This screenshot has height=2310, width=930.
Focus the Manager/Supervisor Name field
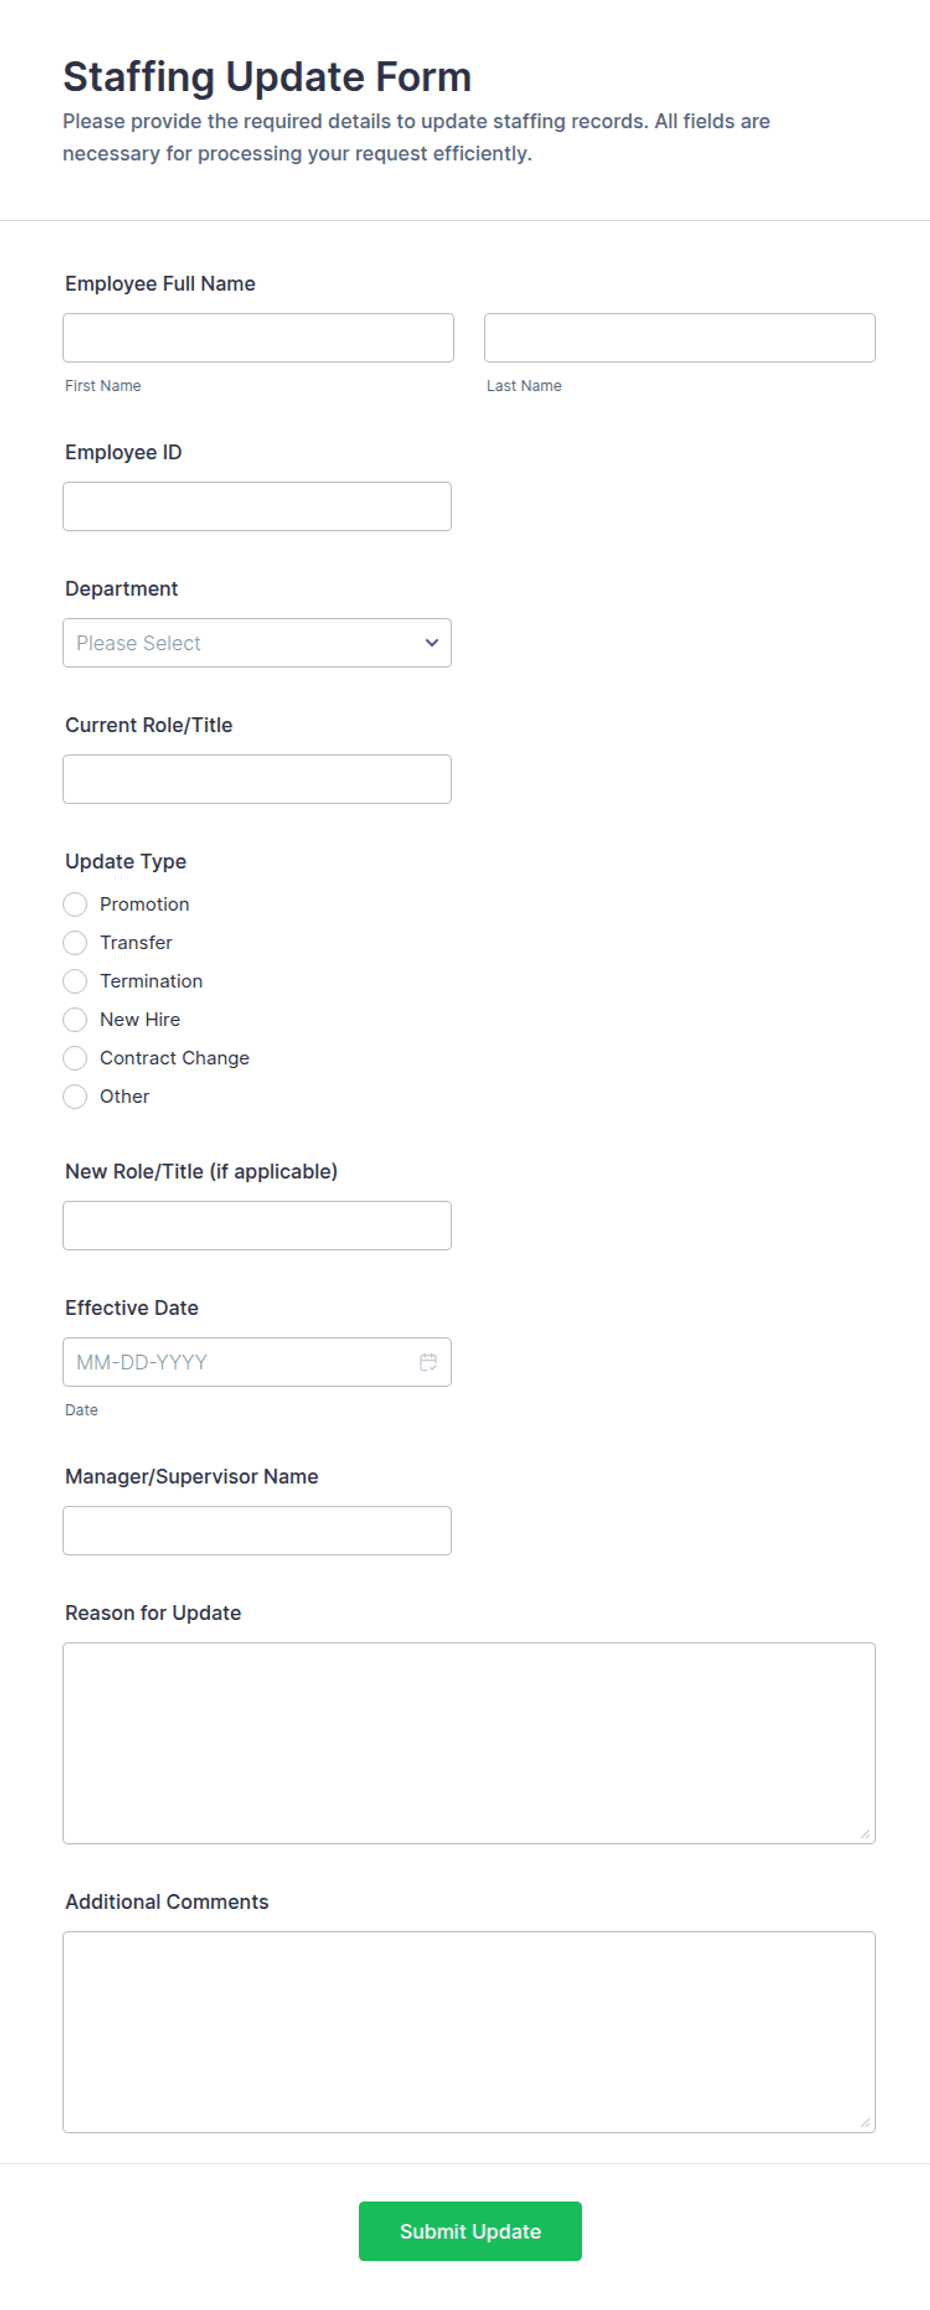coord(257,1531)
